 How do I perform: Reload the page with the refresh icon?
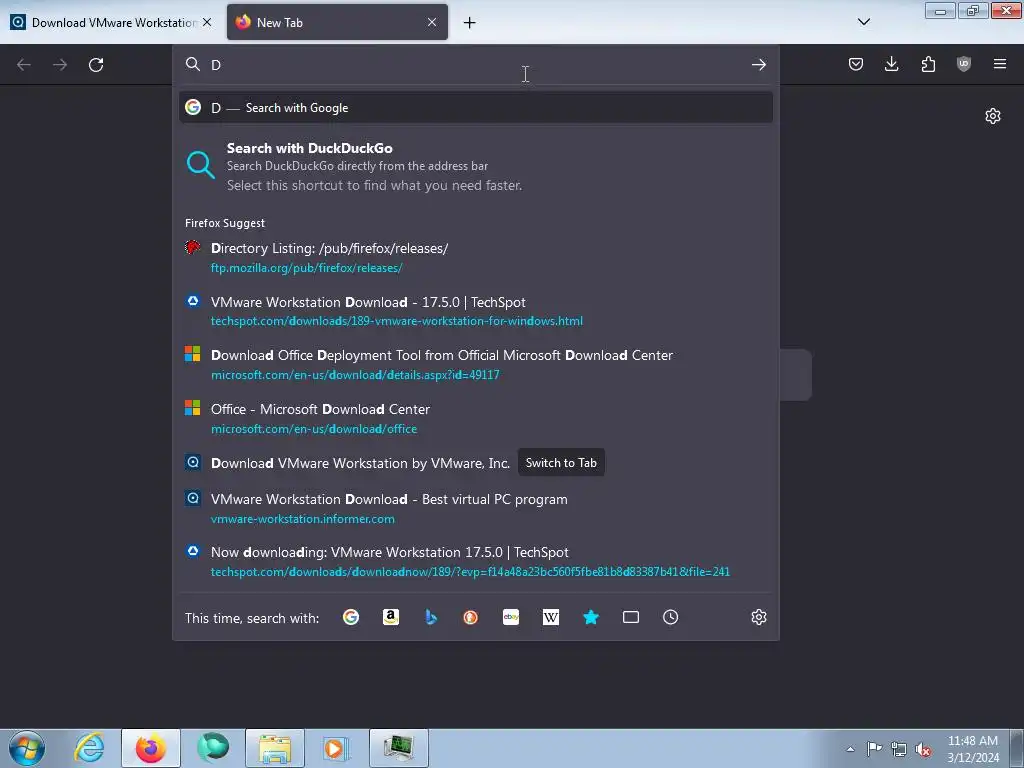point(96,65)
